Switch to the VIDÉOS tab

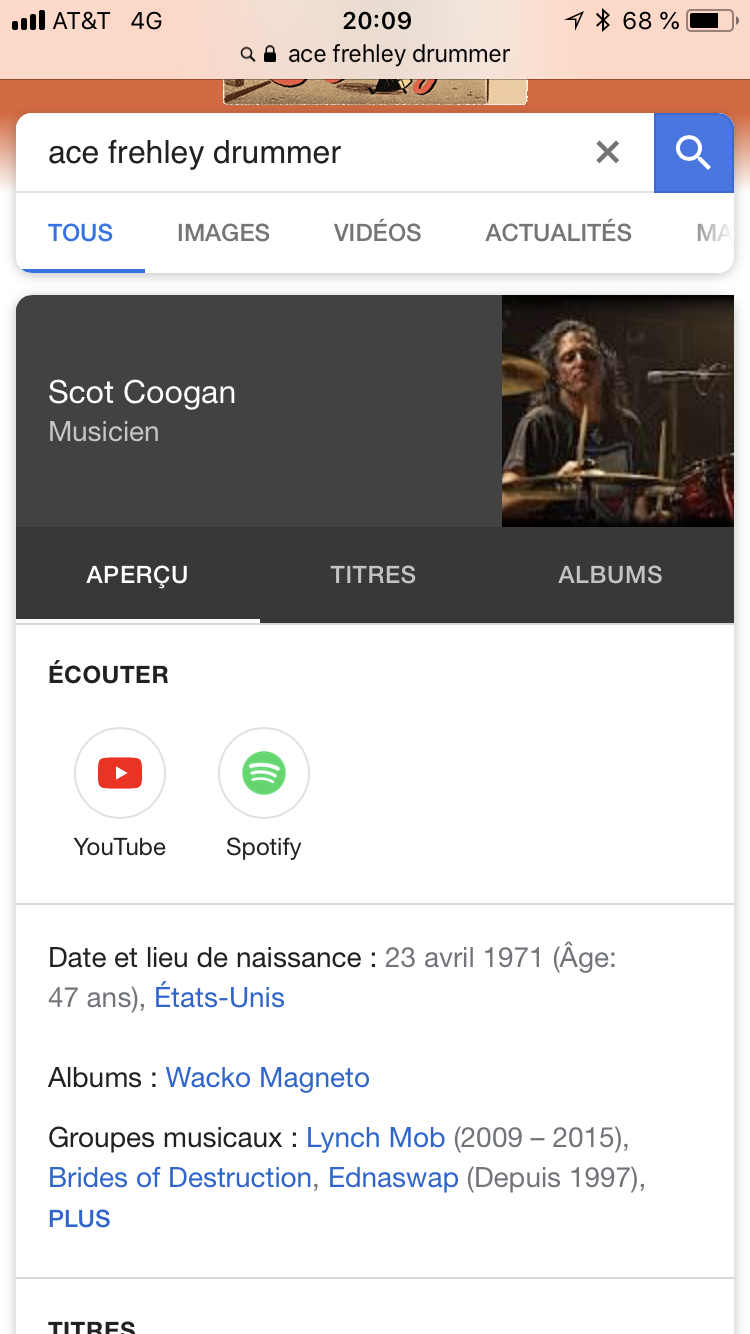click(x=377, y=233)
